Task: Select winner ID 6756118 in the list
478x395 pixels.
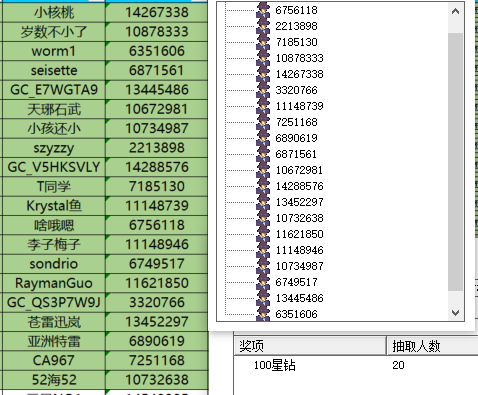Action: pyautogui.click(x=296, y=10)
